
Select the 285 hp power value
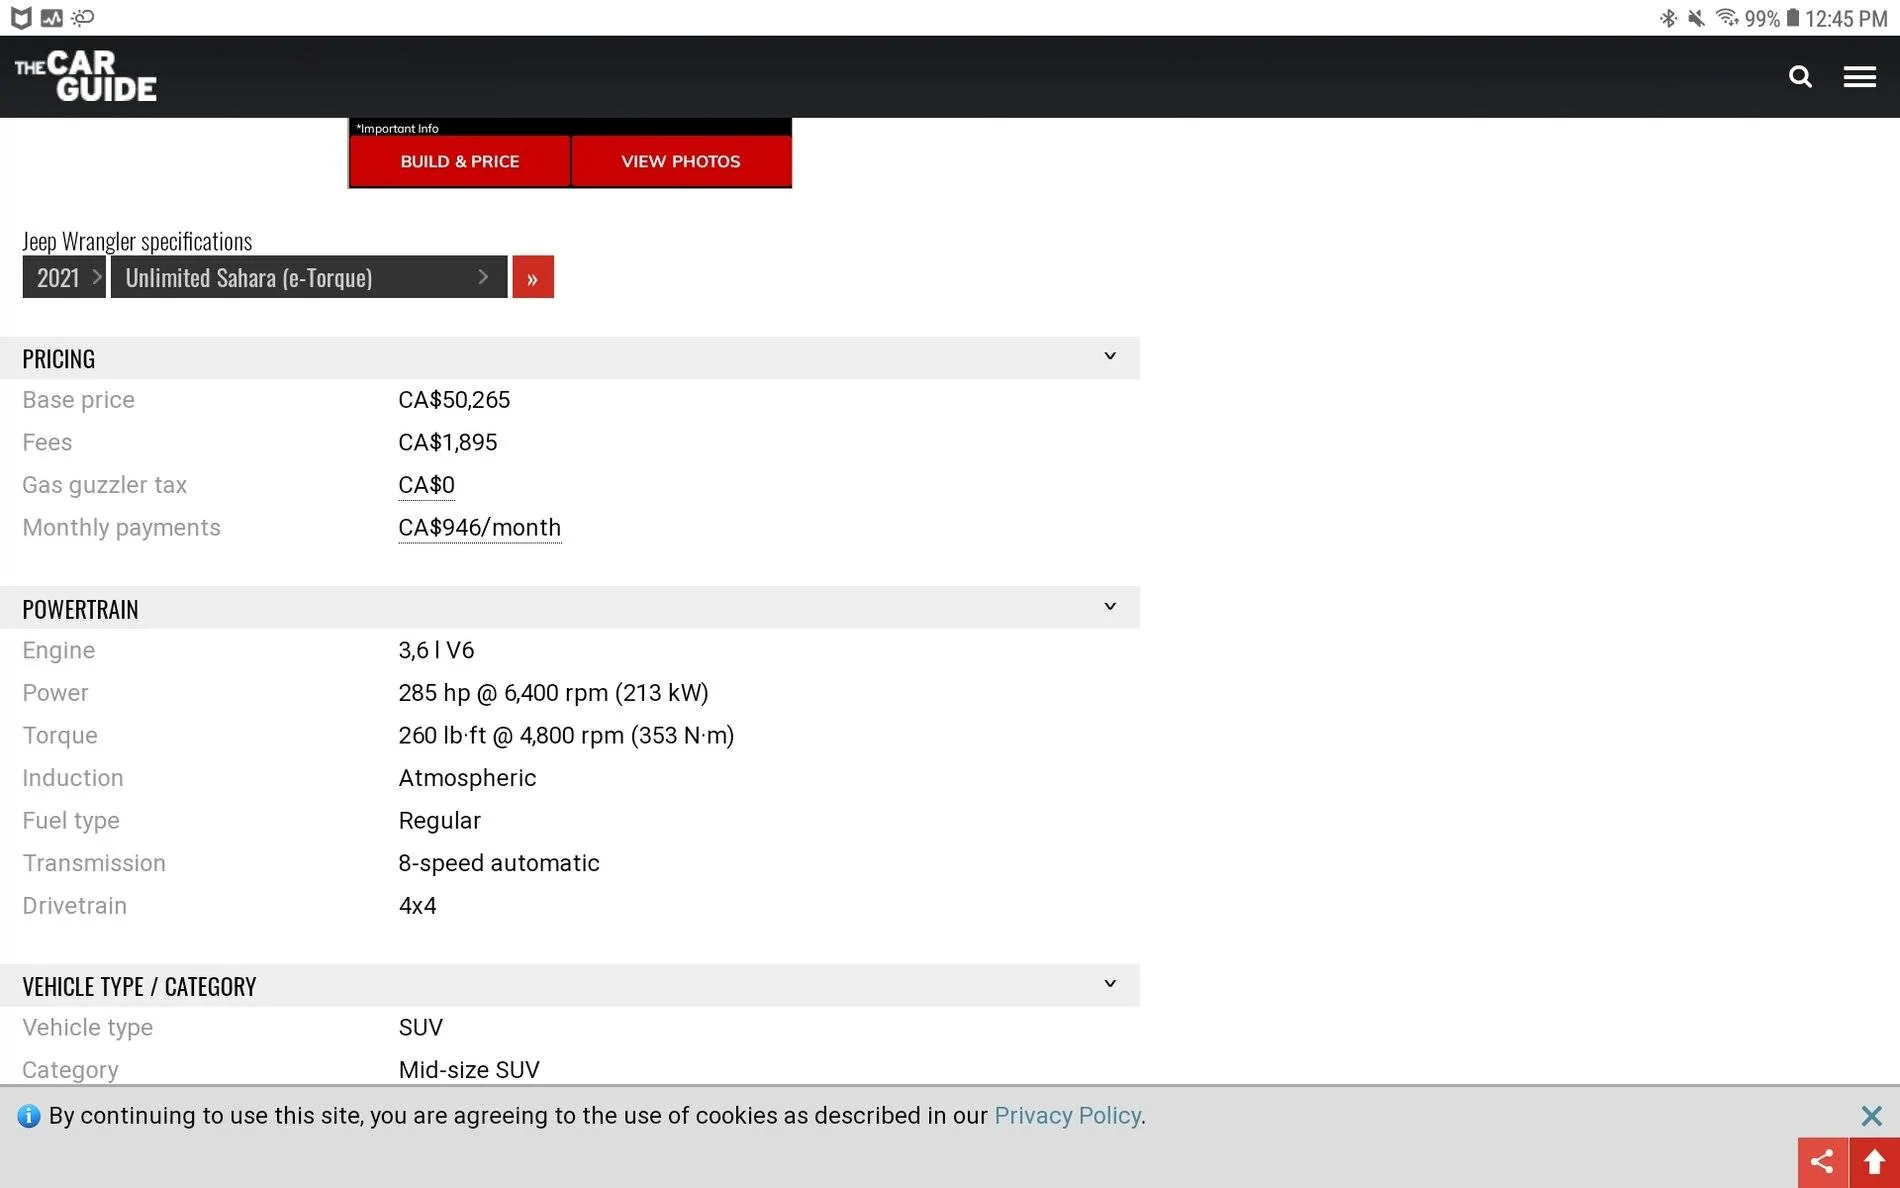[x=553, y=693]
